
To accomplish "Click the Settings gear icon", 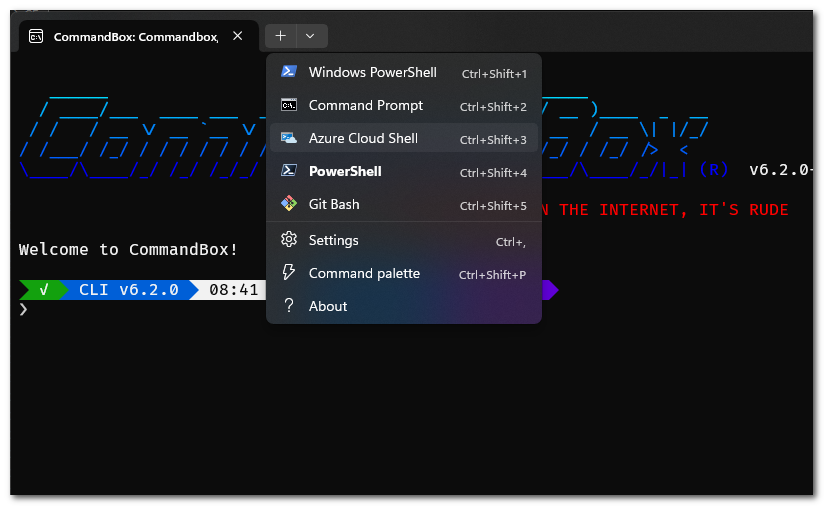I will click(289, 240).
